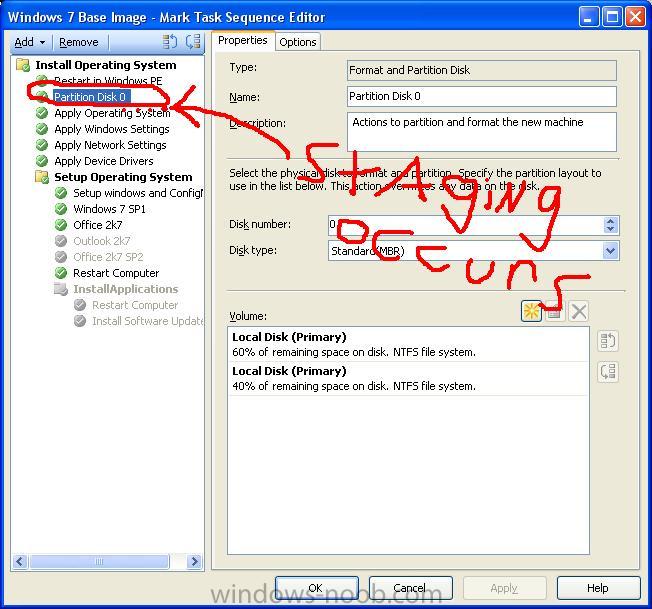Click the move volume down icon
Screen dimensions: 652x609
coord(608,372)
